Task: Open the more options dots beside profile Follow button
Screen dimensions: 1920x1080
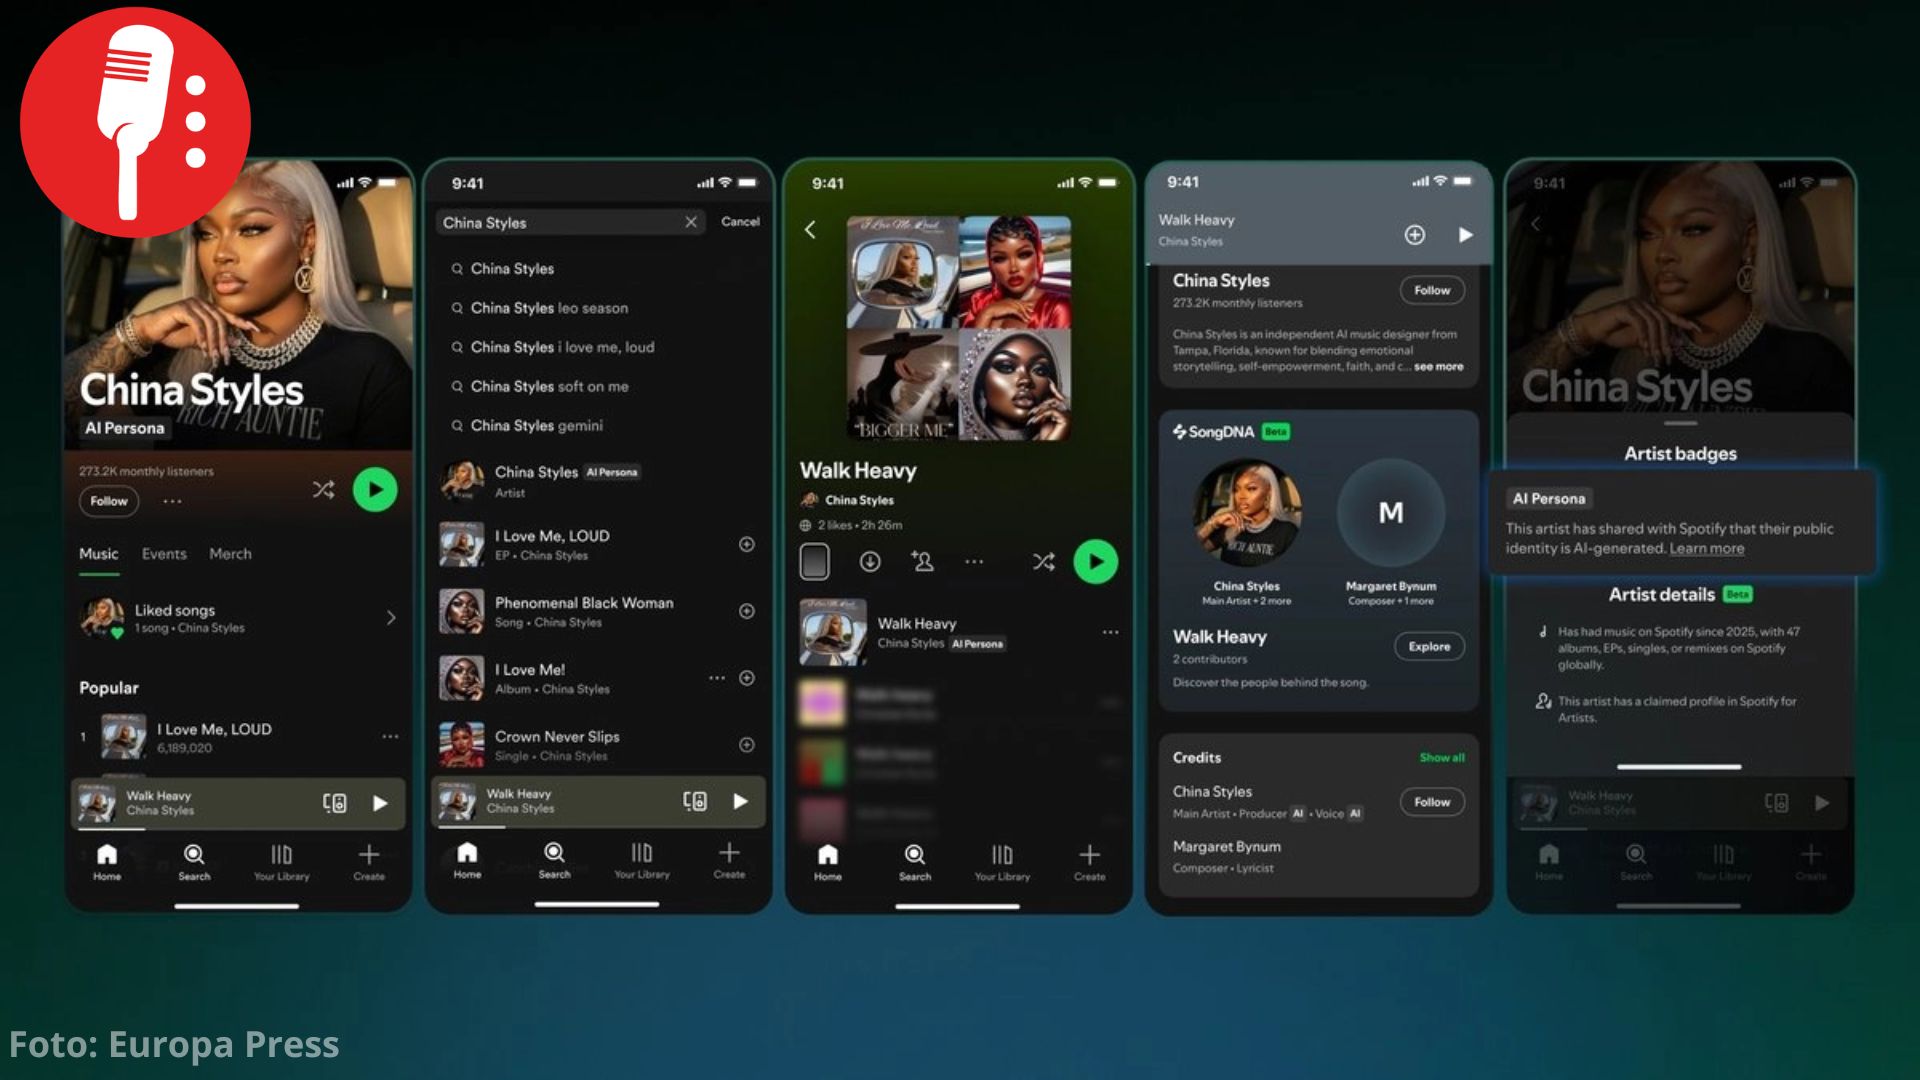Action: [x=172, y=501]
